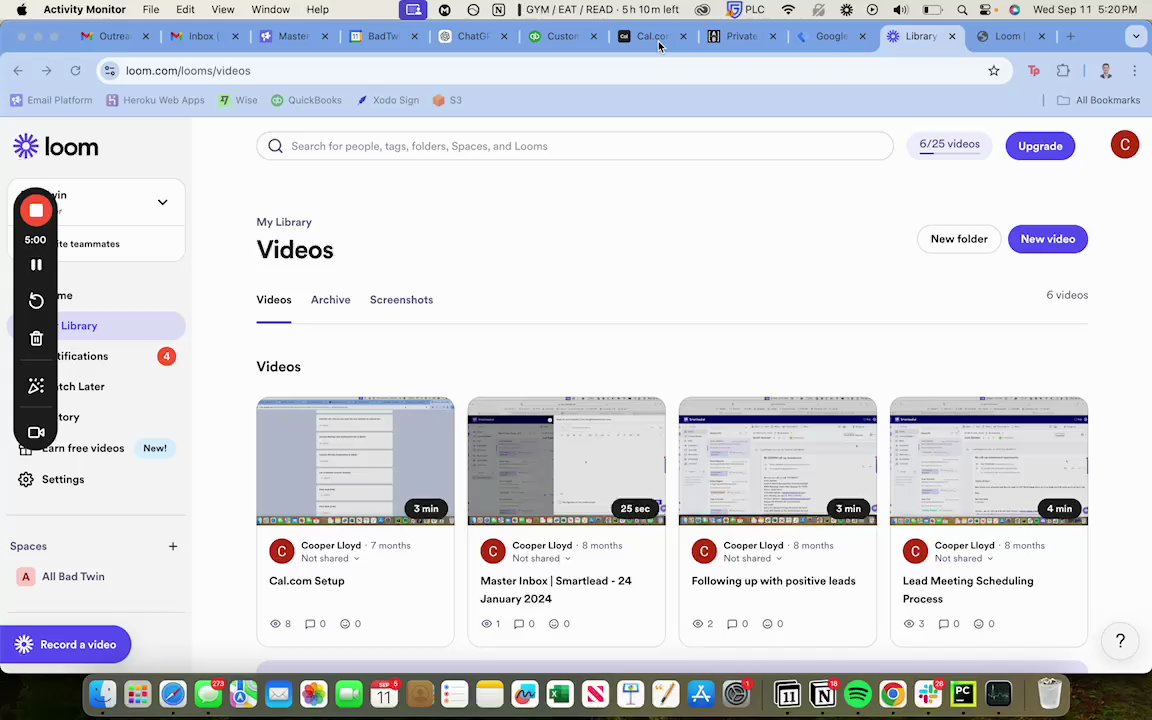The height and width of the screenshot is (720, 1152).
Task: Click views eye icon on Following up video
Action: click(x=698, y=624)
